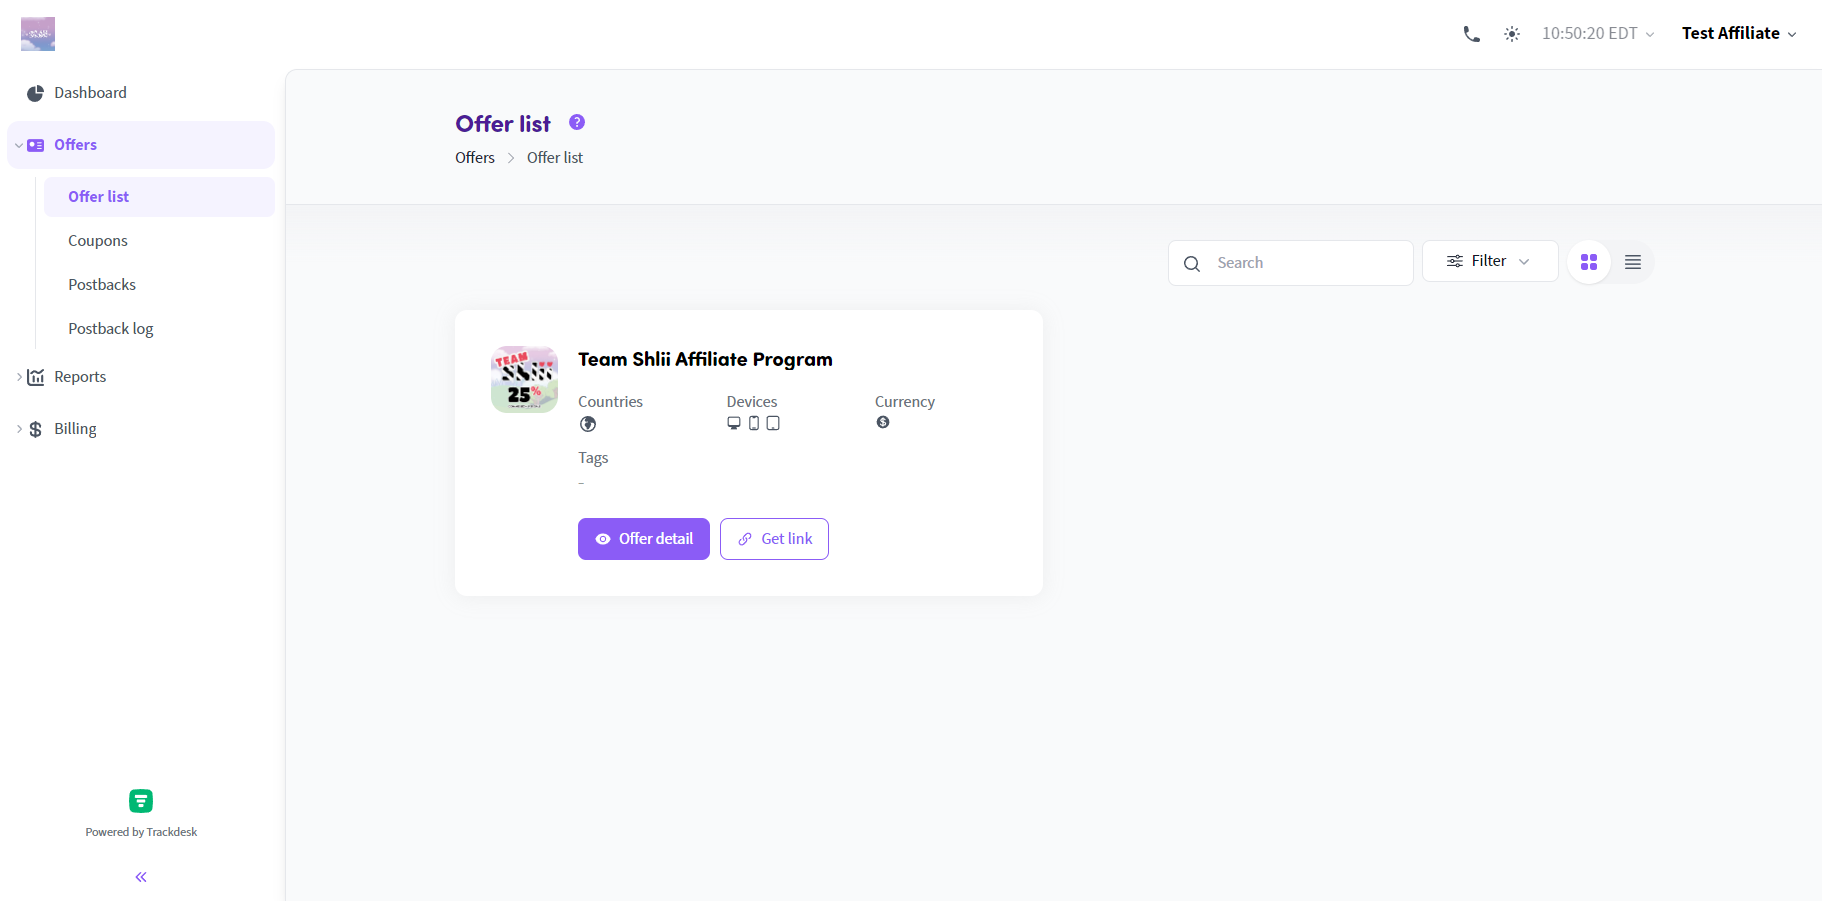Click the Countries label in offer card
This screenshot has height=901, width=1822.
pyautogui.click(x=610, y=402)
